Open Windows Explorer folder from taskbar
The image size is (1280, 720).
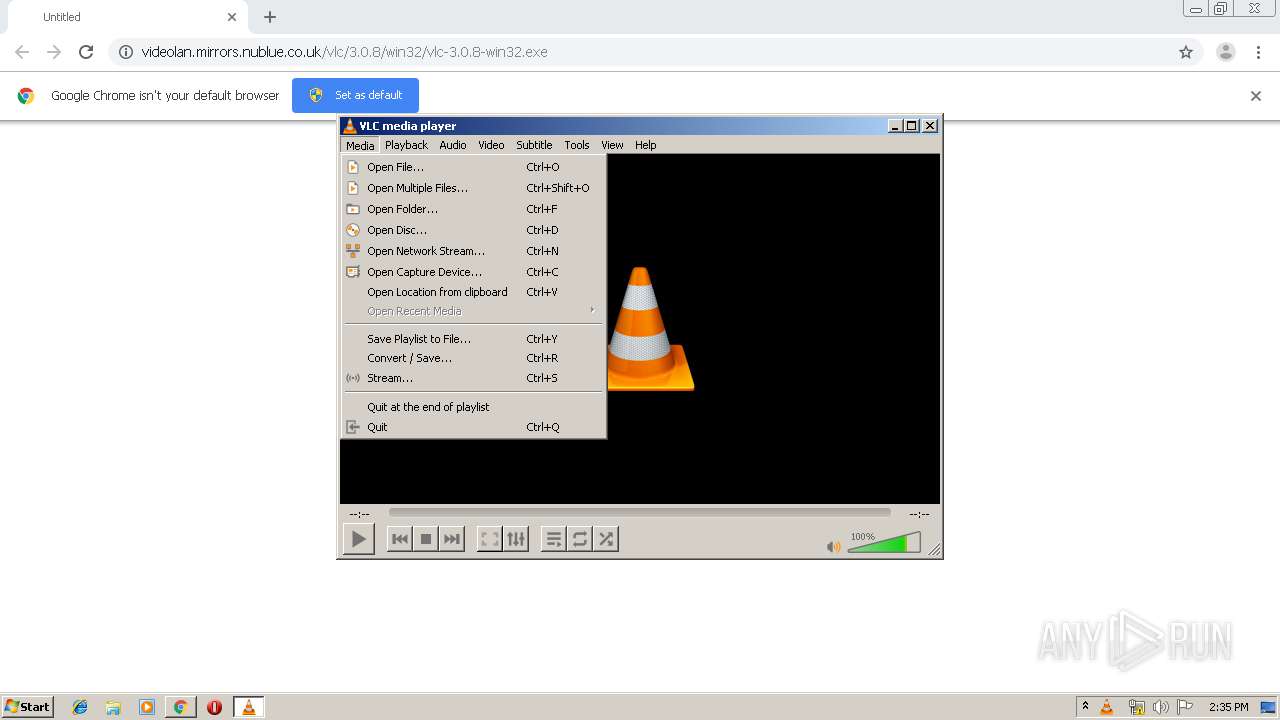point(113,707)
